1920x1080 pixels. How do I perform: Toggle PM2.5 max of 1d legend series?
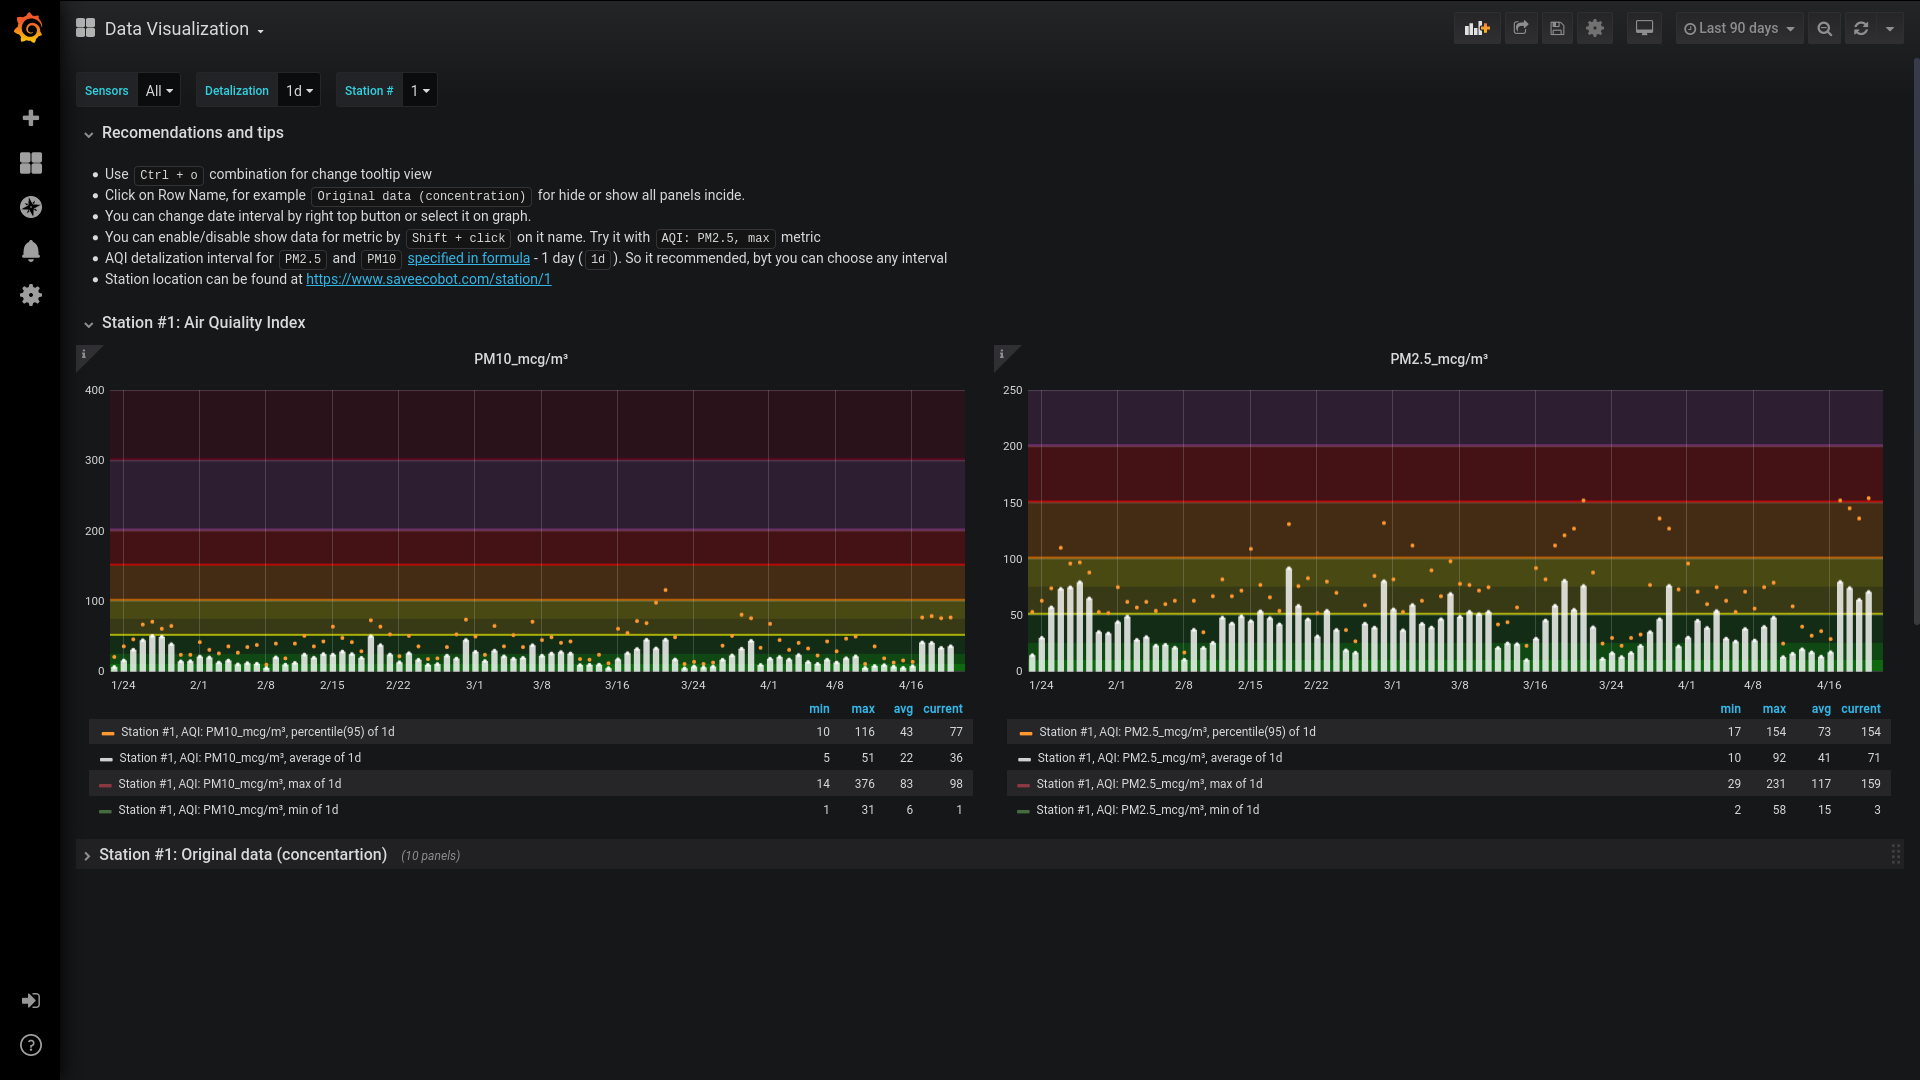point(1149,784)
